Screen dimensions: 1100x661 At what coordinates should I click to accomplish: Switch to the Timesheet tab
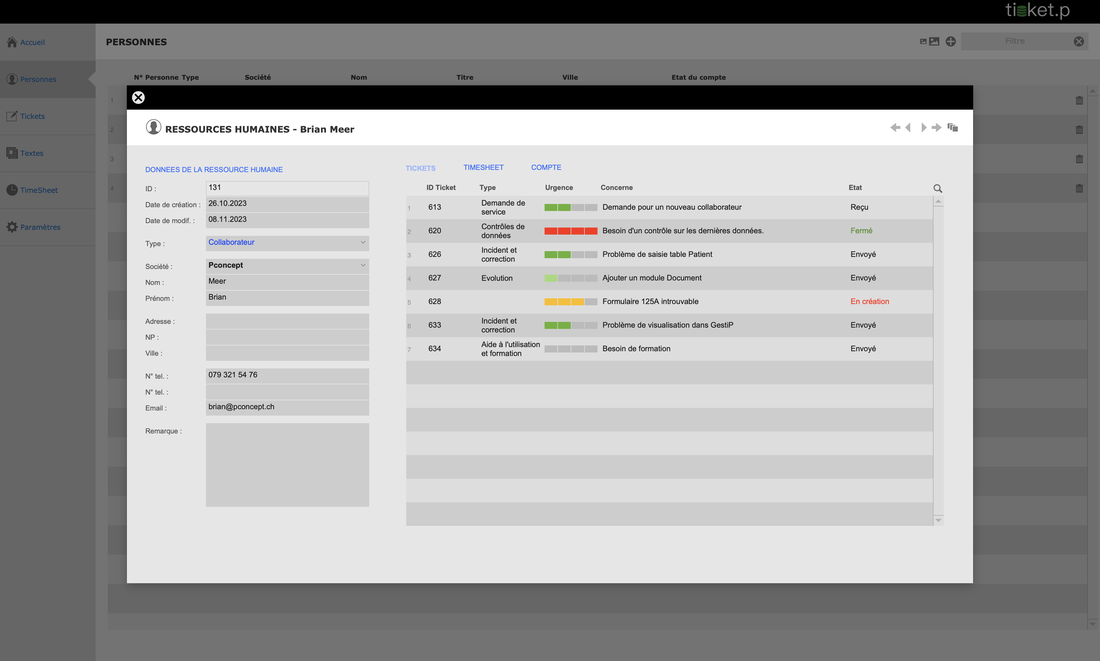[483, 168]
